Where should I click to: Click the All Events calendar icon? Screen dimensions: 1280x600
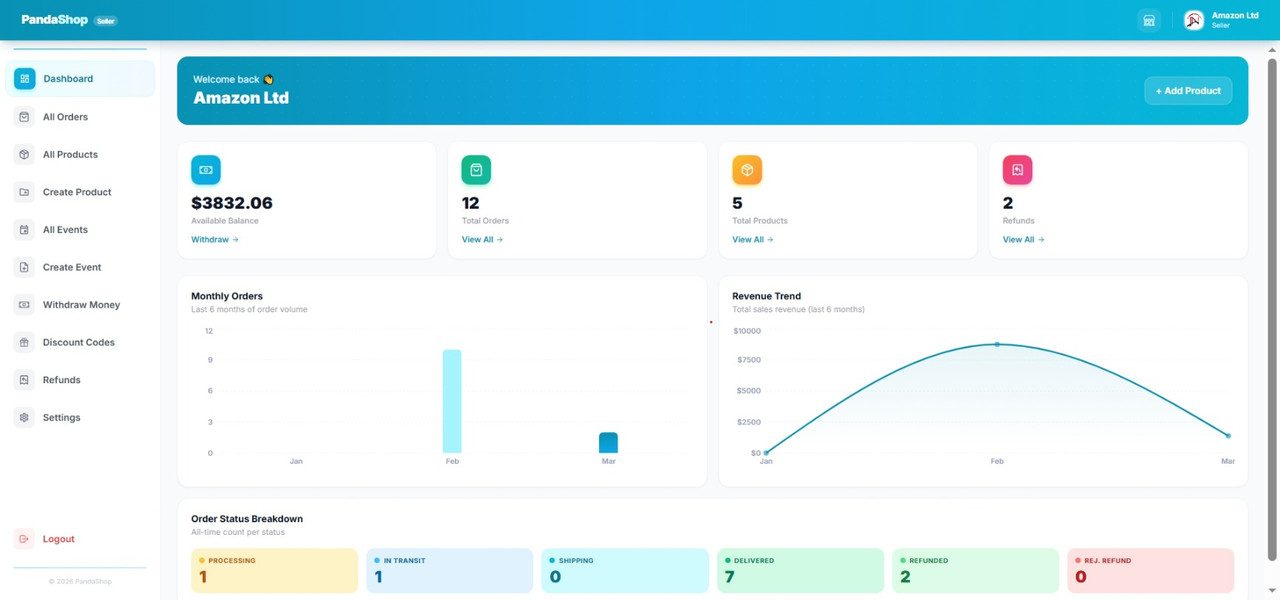point(24,229)
